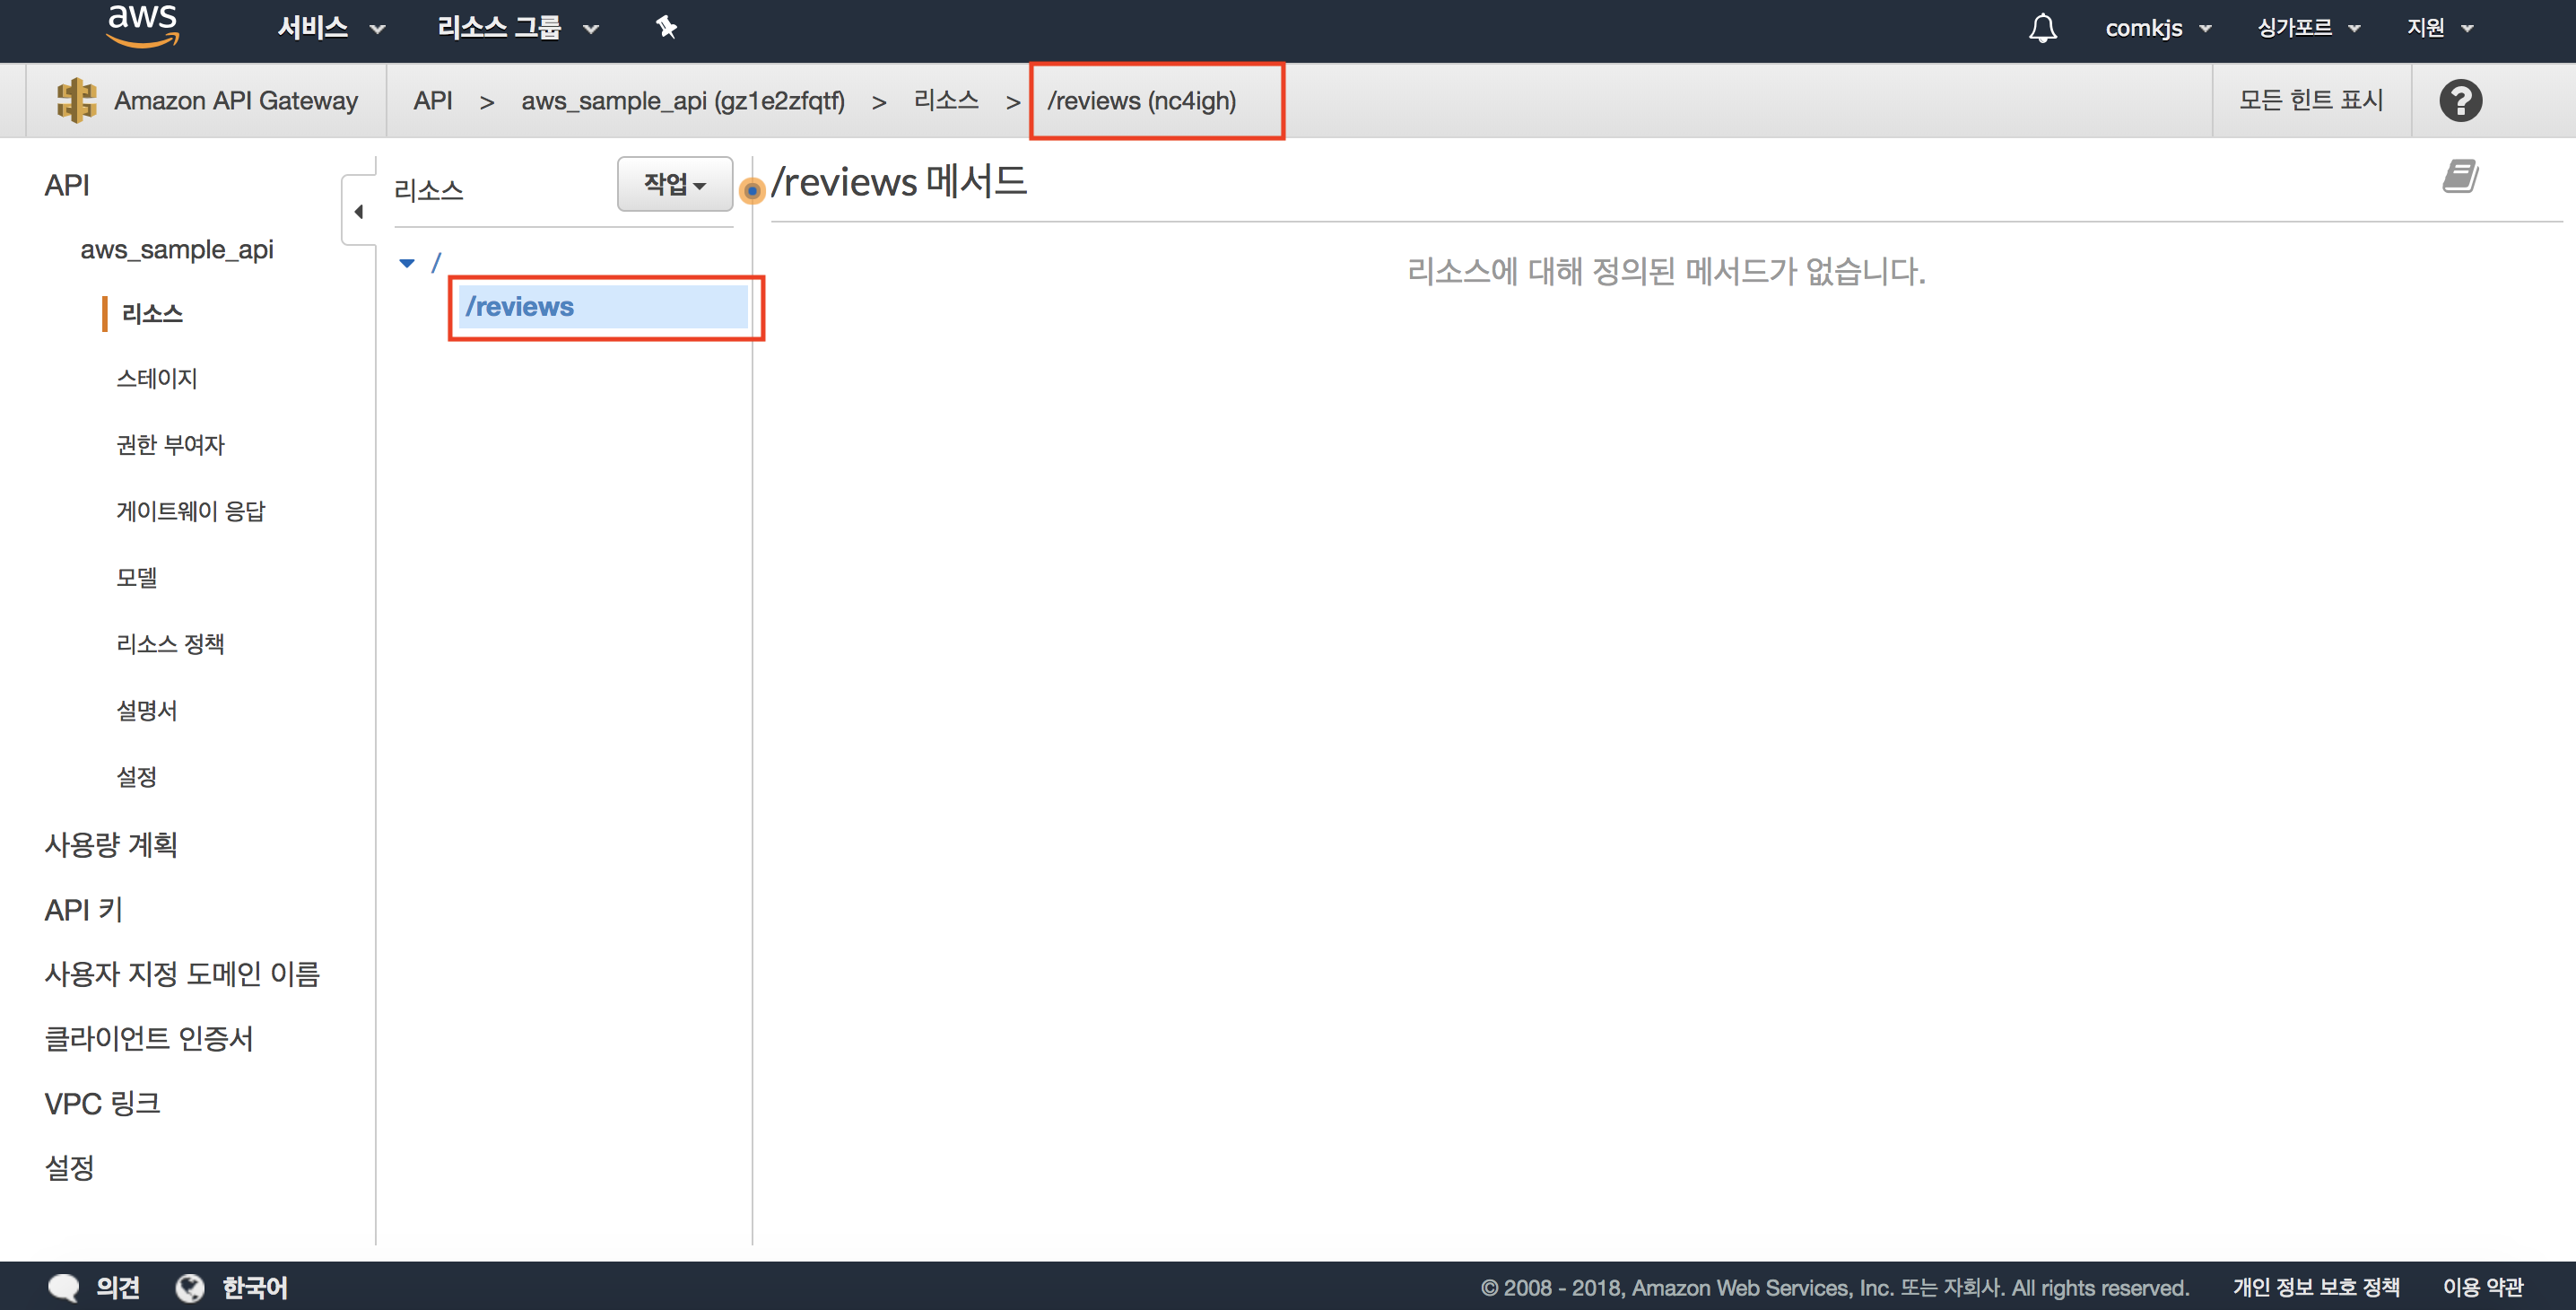
Task: Click the globe language icon in footer
Action: click(190, 1287)
